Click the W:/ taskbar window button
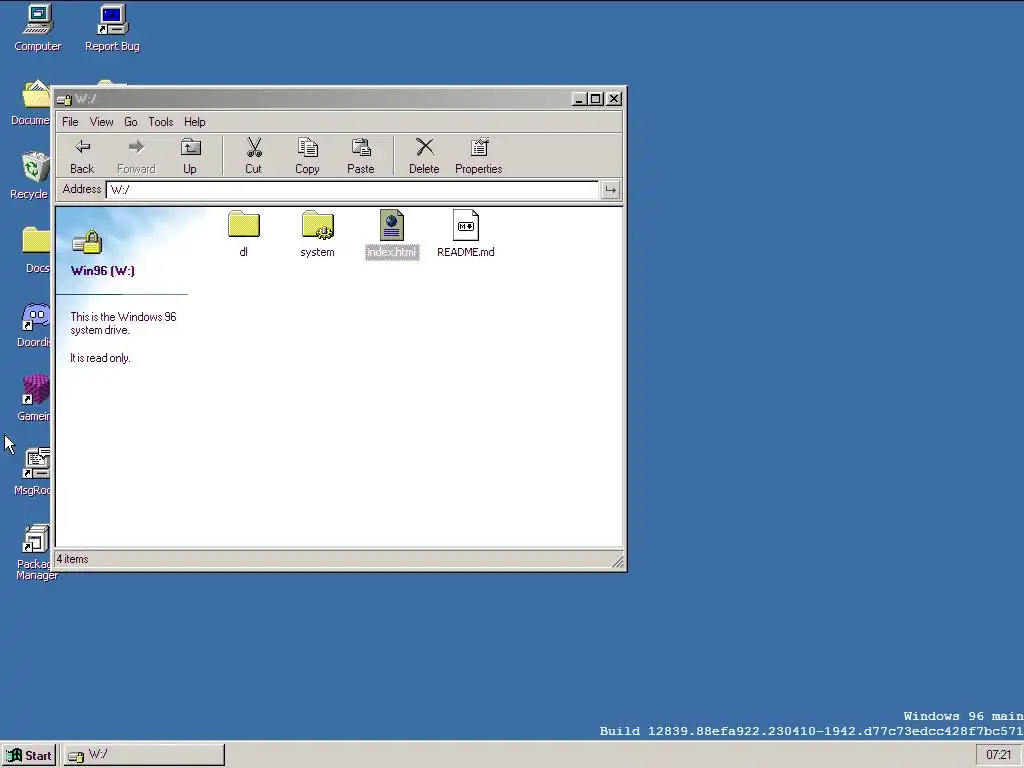The height and width of the screenshot is (768, 1024). 144,756
